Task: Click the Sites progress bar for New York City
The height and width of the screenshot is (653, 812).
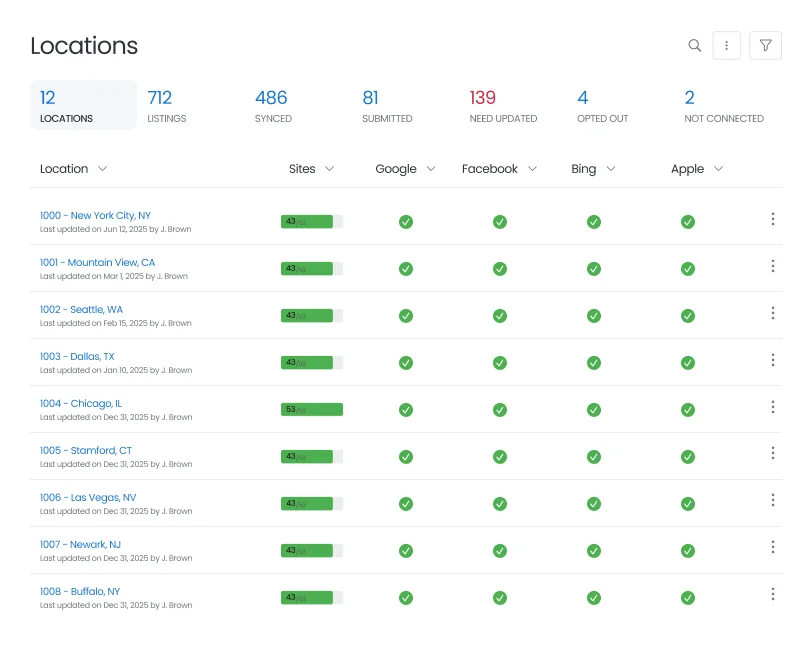Action: pyautogui.click(x=312, y=222)
